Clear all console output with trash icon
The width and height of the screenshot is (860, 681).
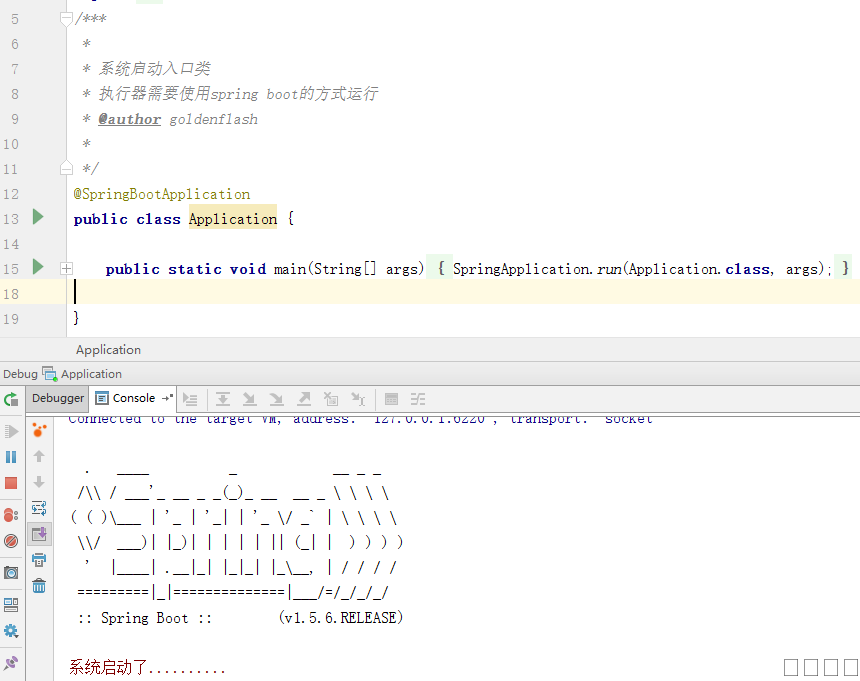39,586
